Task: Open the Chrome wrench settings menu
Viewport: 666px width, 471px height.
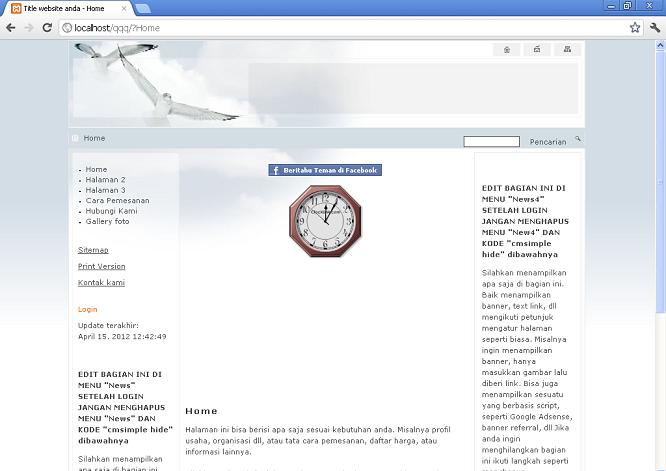Action: pos(655,28)
